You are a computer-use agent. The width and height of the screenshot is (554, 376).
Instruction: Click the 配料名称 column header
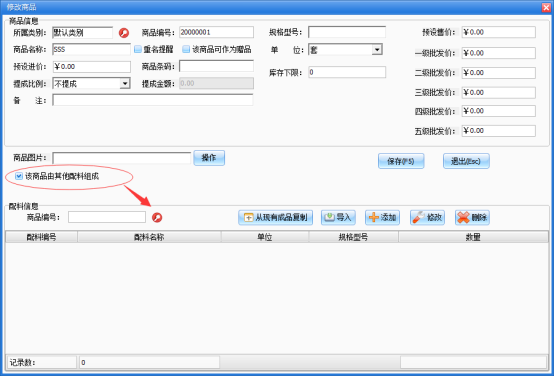pos(149,237)
